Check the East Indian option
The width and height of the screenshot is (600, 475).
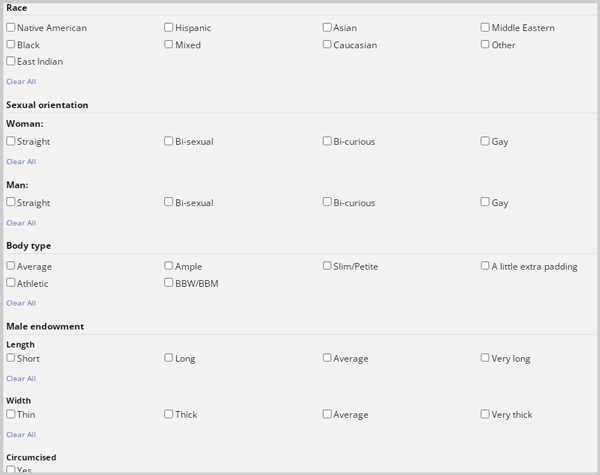(x=11, y=61)
